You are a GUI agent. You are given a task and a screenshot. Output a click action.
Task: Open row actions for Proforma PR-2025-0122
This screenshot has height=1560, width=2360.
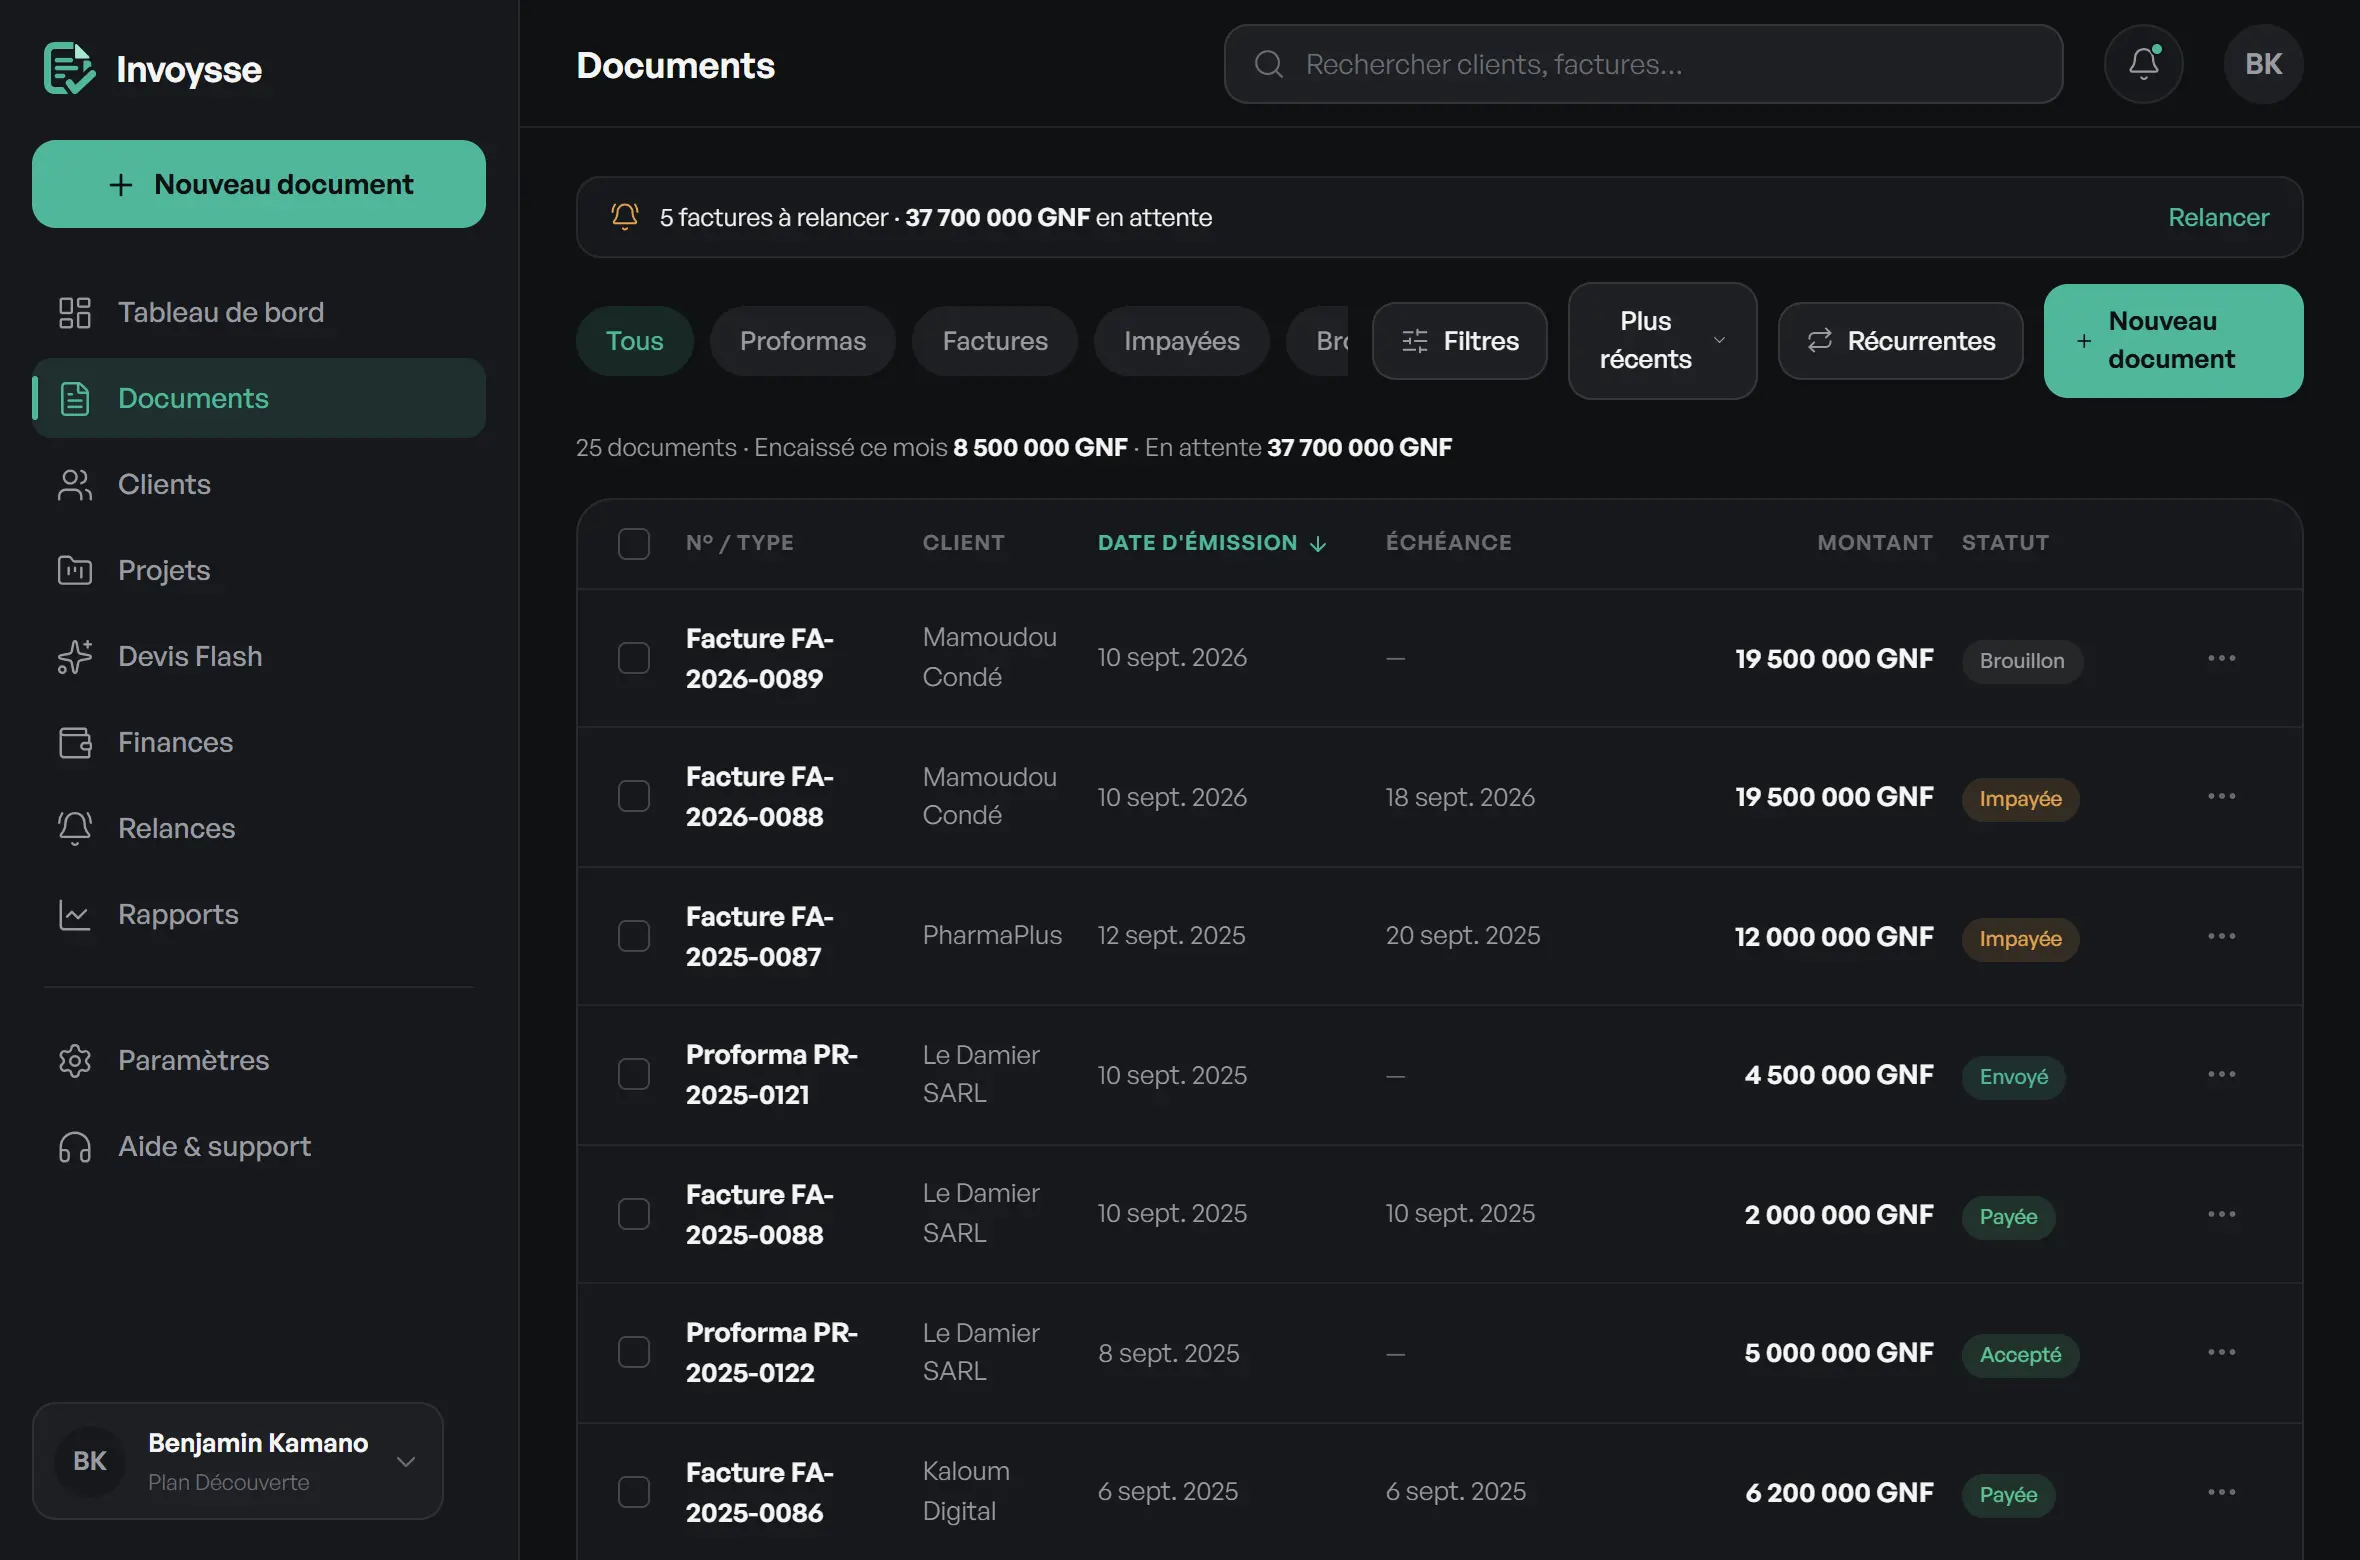point(2222,1352)
